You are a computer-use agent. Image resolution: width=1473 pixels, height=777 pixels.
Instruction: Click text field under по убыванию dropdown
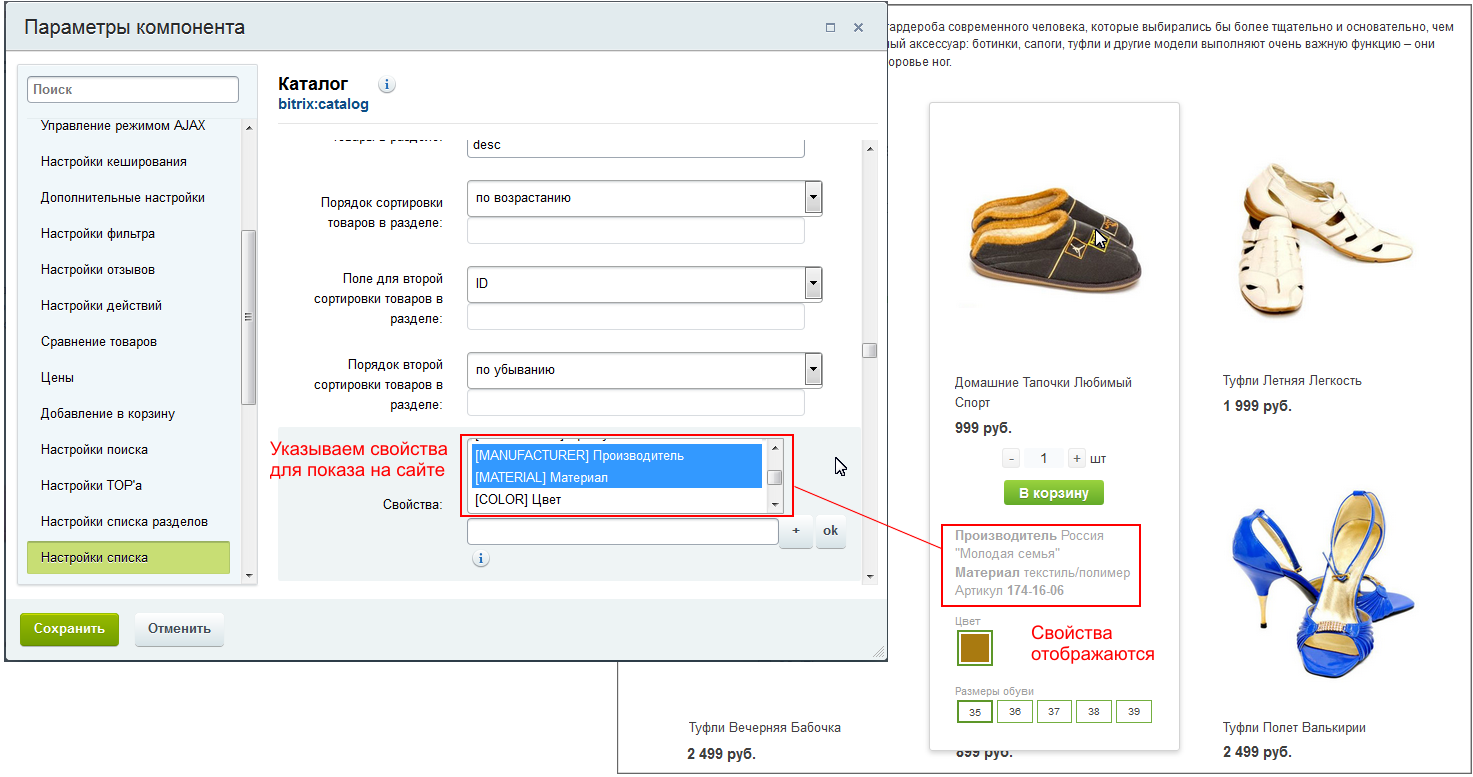coord(636,403)
